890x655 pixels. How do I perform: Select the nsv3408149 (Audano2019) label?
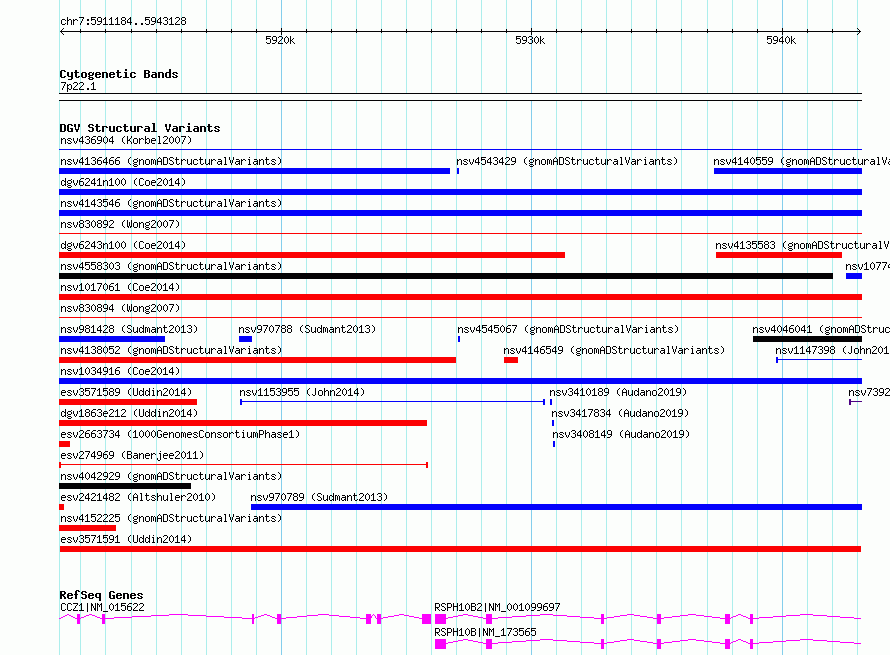tap(622, 434)
